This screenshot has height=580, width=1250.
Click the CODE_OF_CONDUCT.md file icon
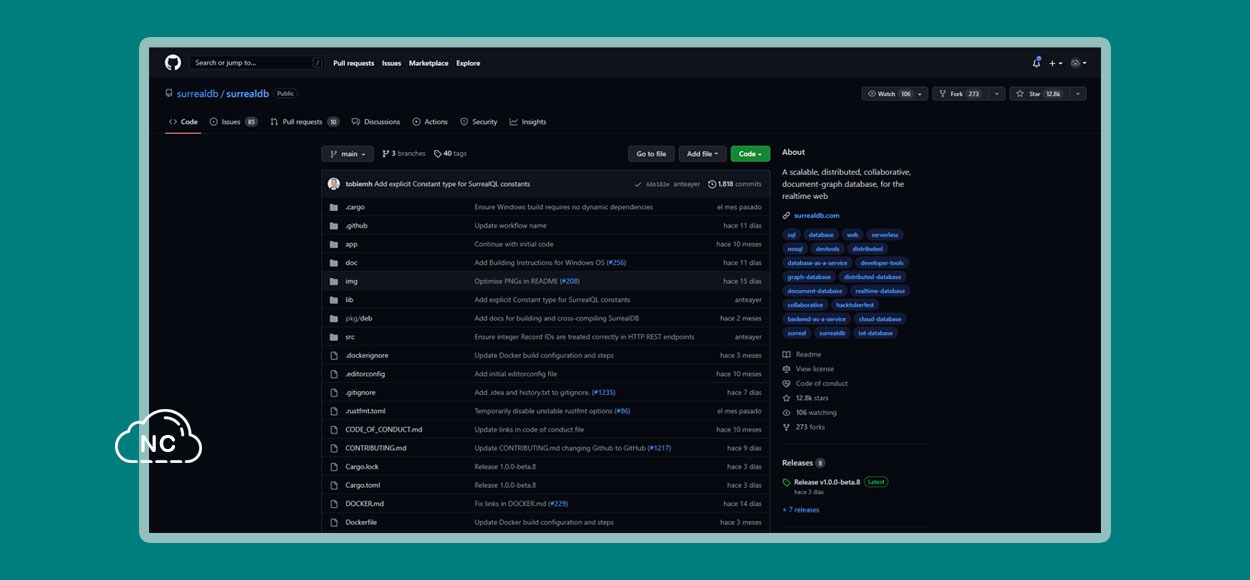[334, 429]
